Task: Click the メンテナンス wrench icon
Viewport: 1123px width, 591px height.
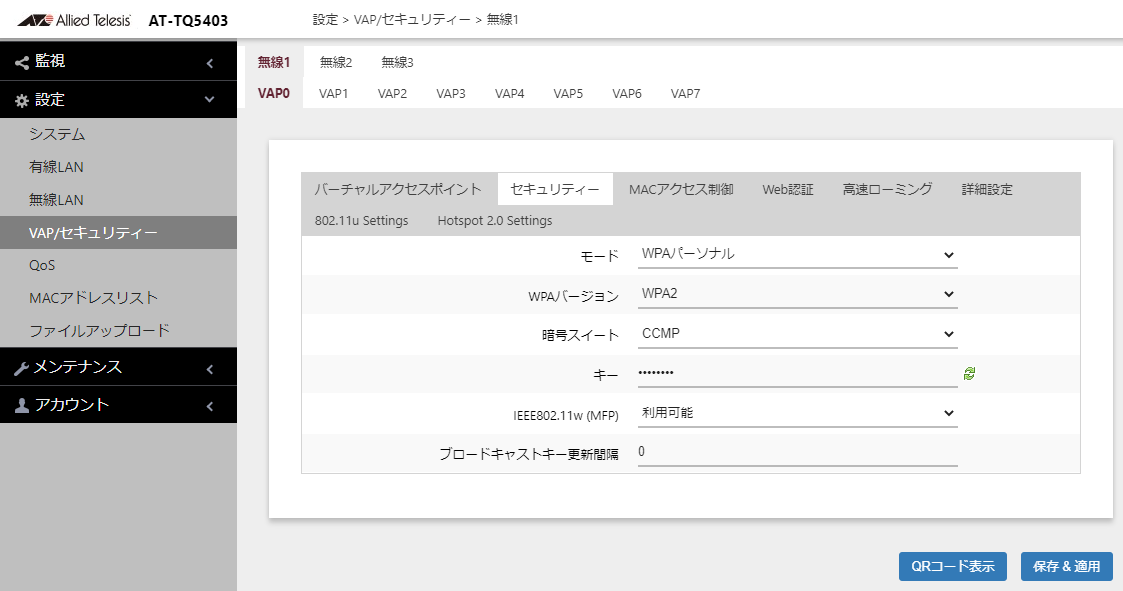Action: pyautogui.click(x=21, y=368)
